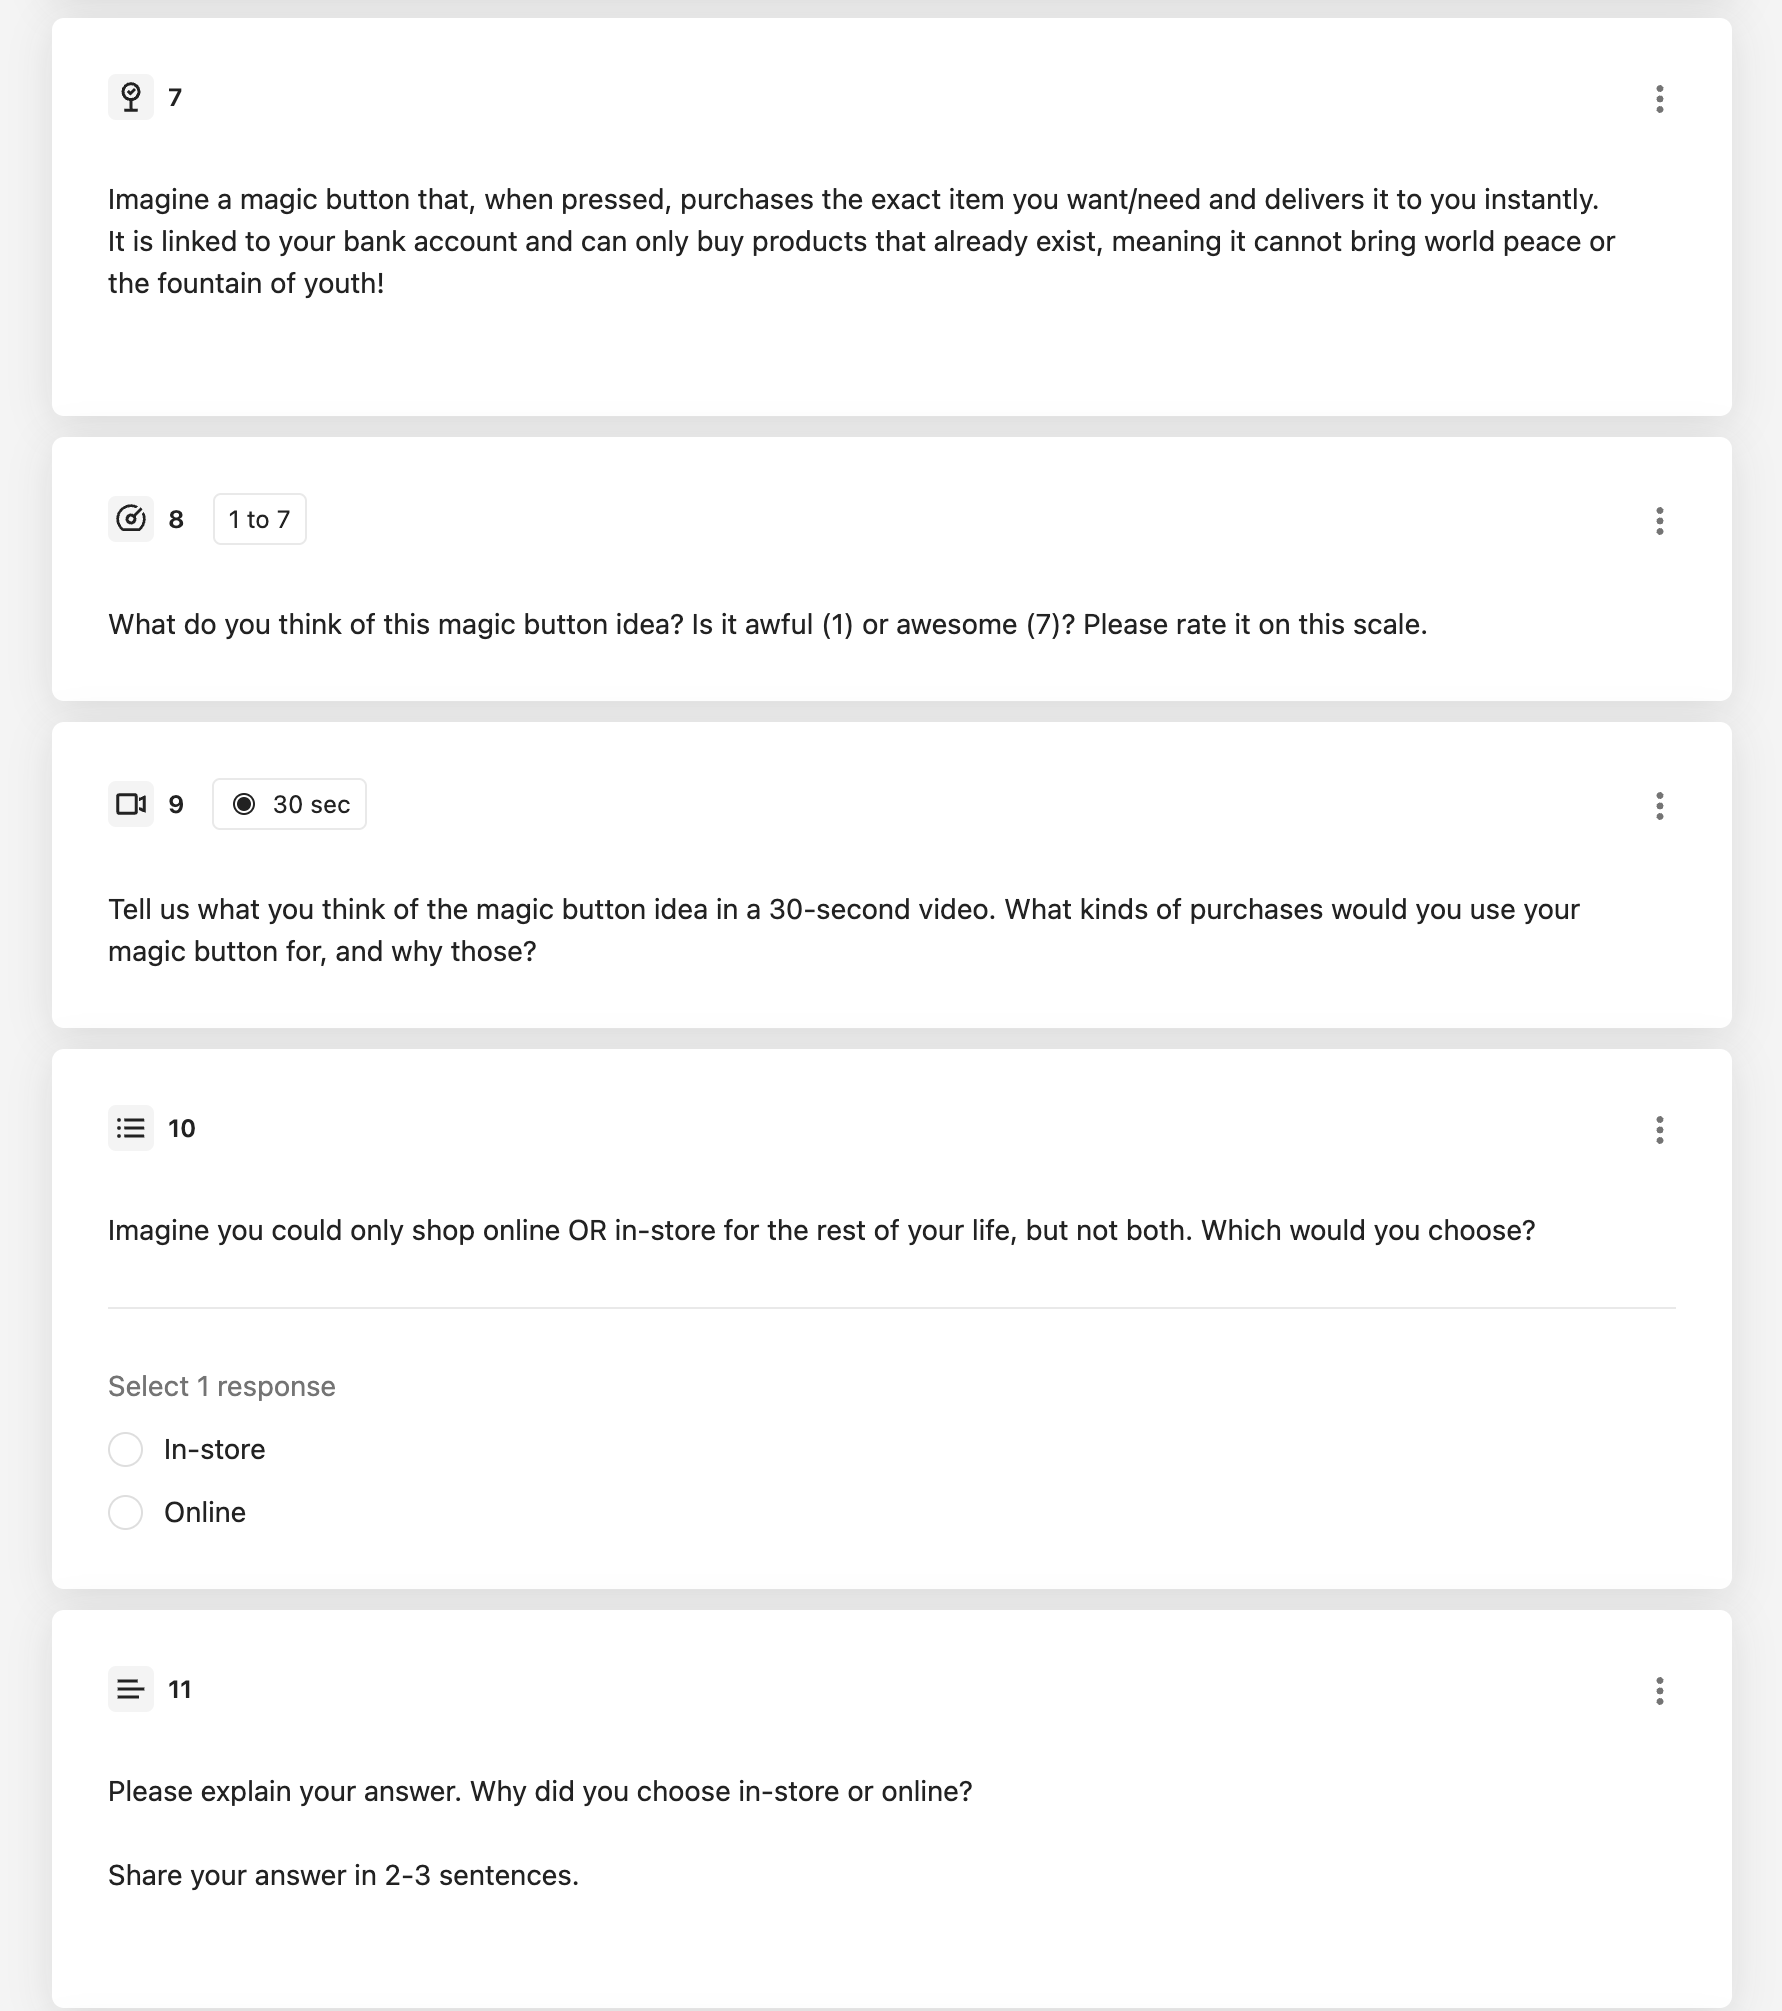This screenshot has width=1782, height=2011.
Task: Click the Select 1 response label
Action: click(222, 1386)
